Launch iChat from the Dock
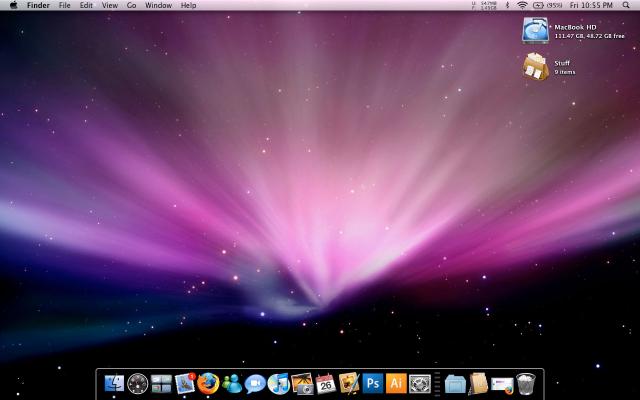 pos(255,384)
